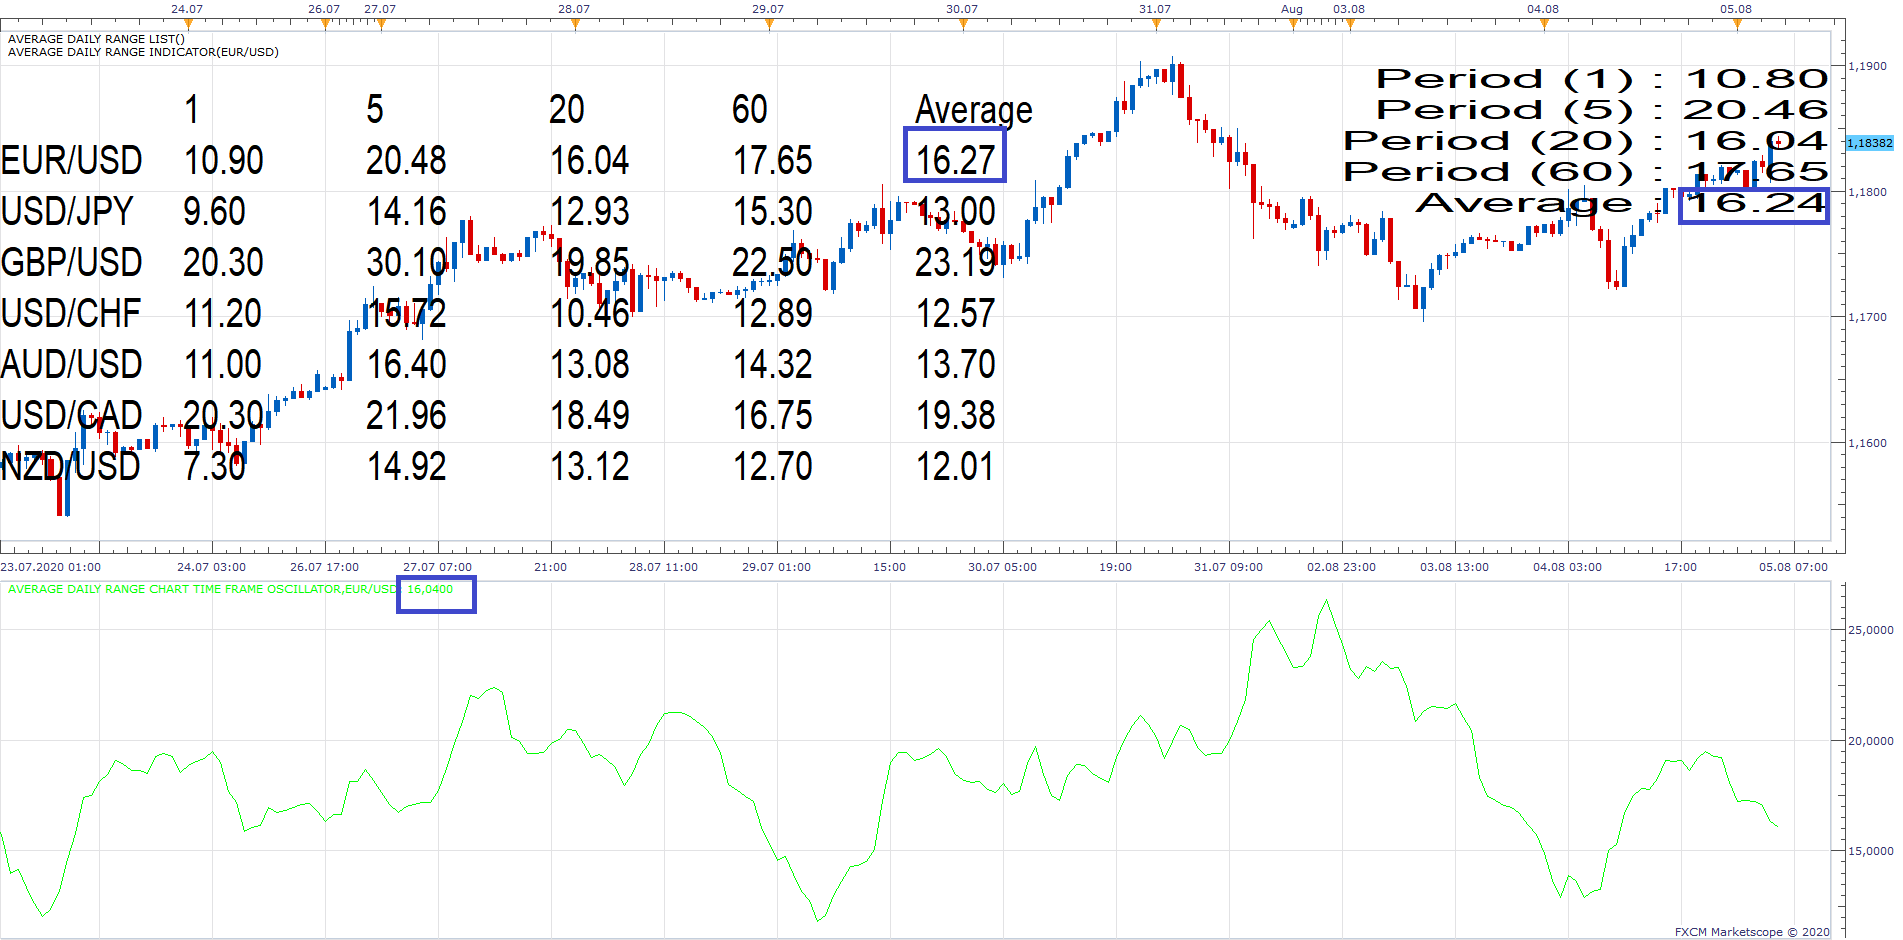Click the USD/JPY row label

click(x=67, y=211)
